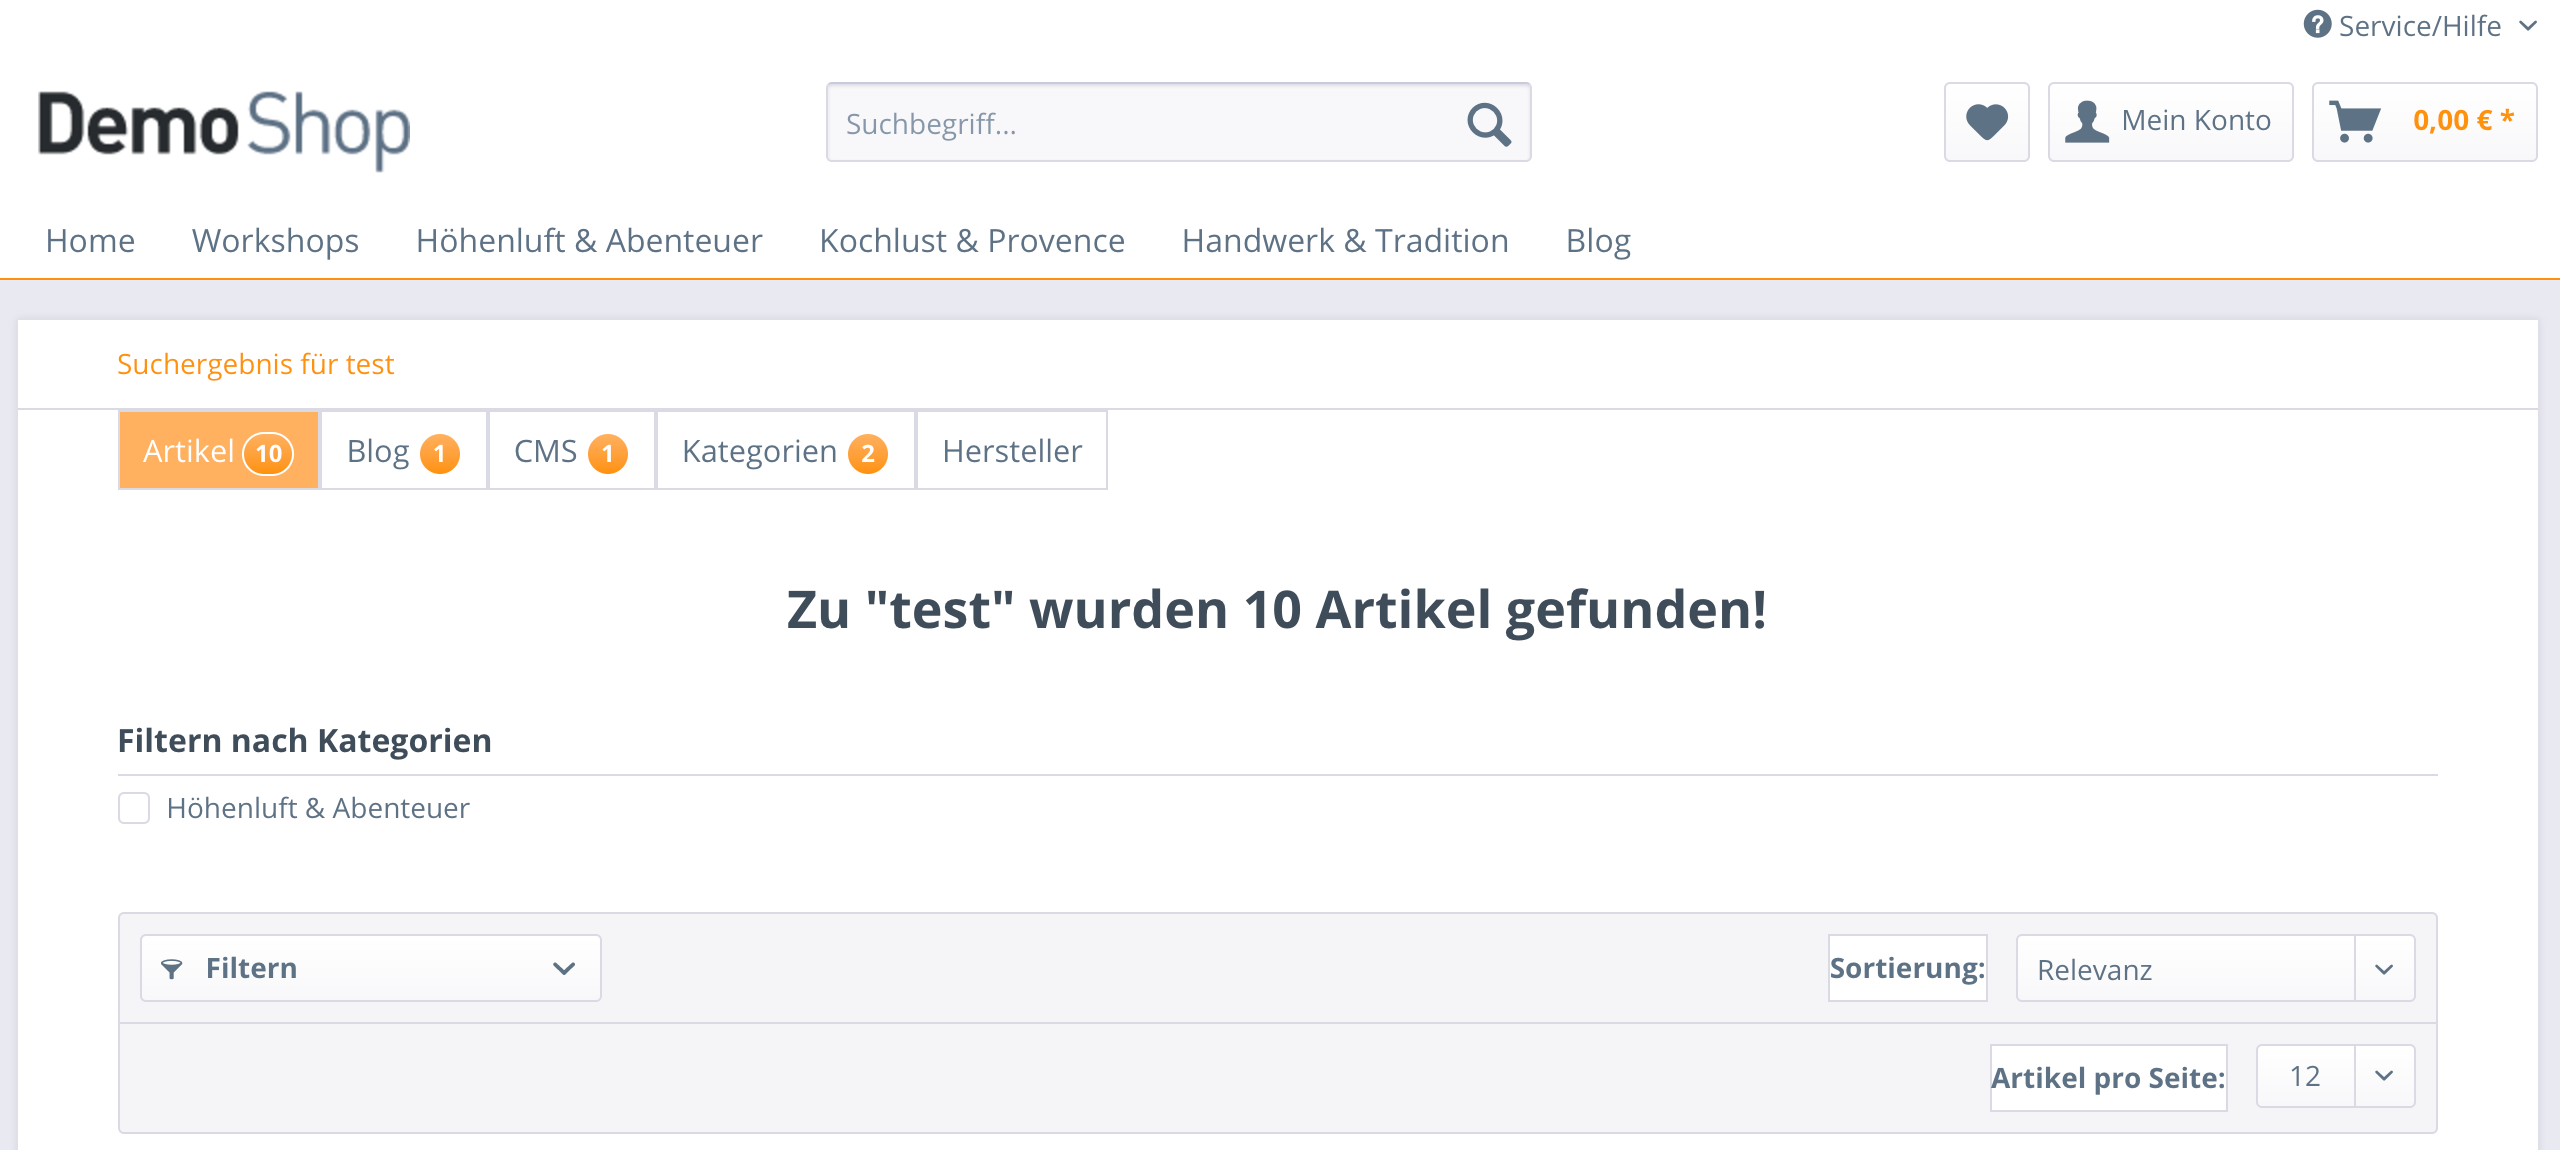
Task: Click the search magnifier icon
Action: pyautogui.click(x=1488, y=124)
